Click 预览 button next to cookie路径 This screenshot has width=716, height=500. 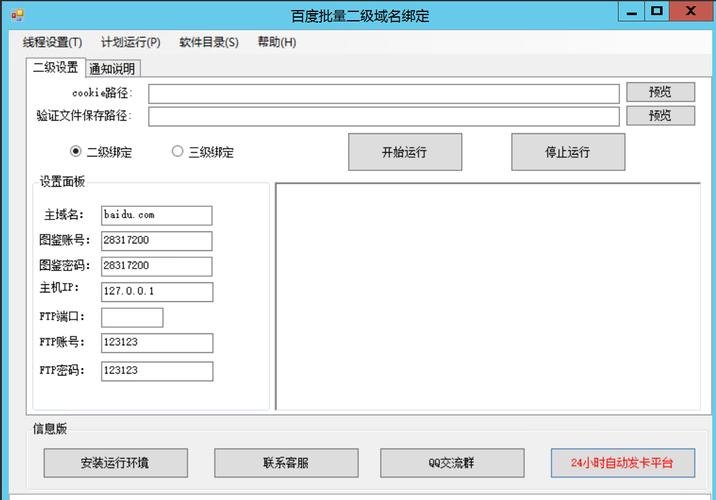[660, 92]
